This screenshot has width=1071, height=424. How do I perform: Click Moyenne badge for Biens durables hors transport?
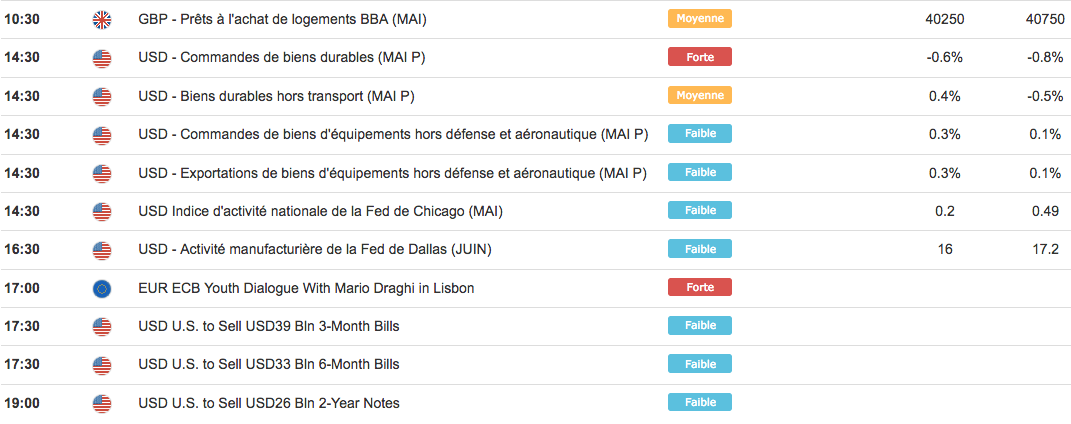[x=699, y=95]
